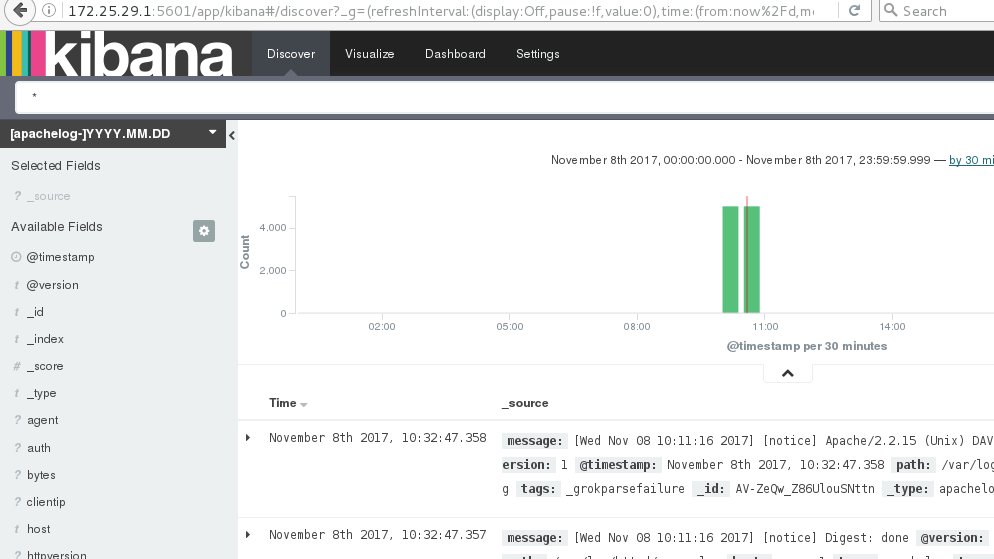Click the Kibana query search field
This screenshot has height=559, width=994.
(x=505, y=97)
